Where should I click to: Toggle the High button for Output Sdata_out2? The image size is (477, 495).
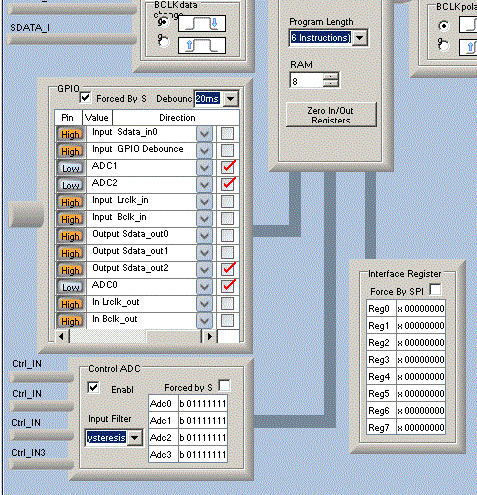(x=70, y=270)
